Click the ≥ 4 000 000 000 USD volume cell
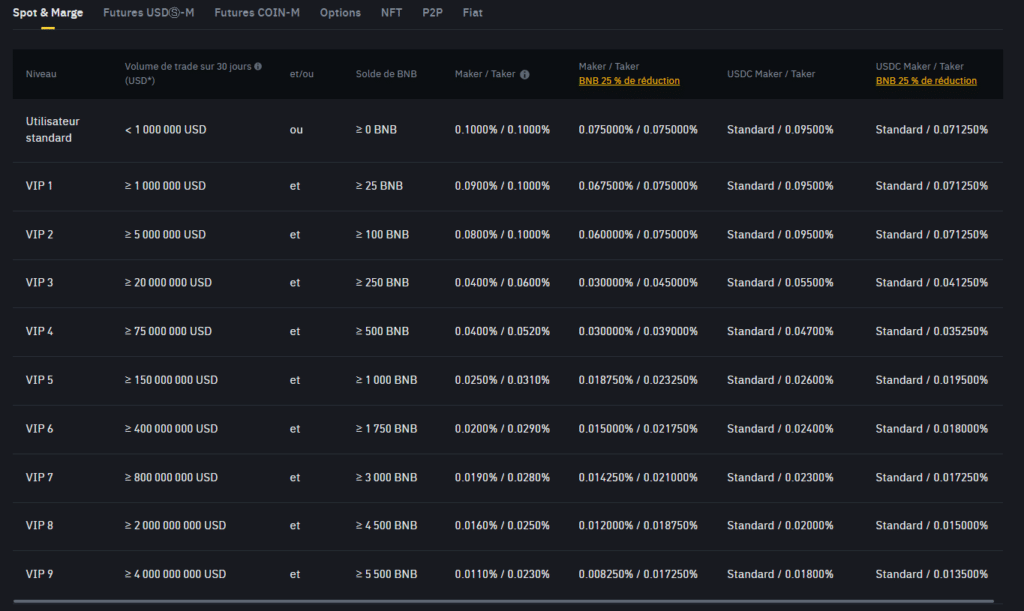Viewport: 1024px width, 611px height. tap(175, 574)
